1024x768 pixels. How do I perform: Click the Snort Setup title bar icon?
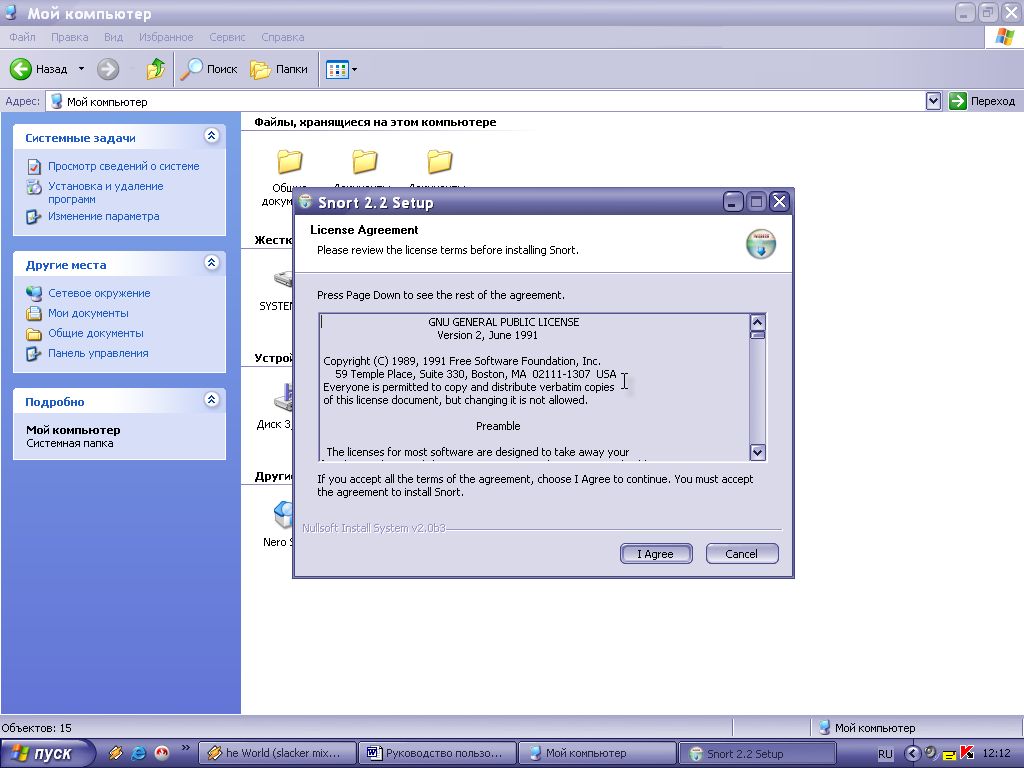coord(305,202)
